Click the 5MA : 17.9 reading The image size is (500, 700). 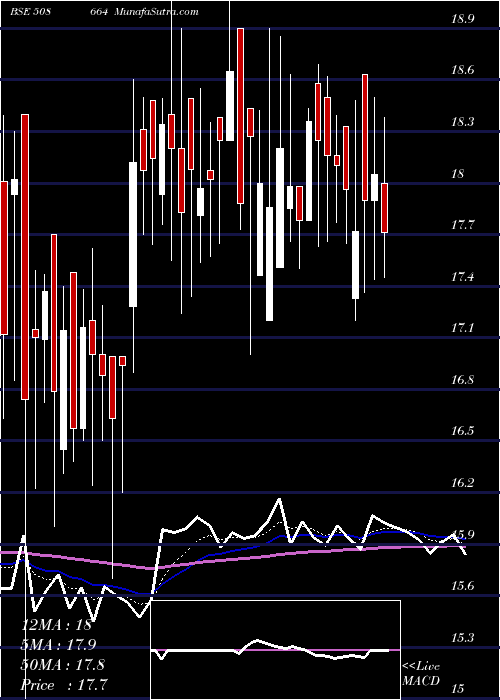(58, 645)
